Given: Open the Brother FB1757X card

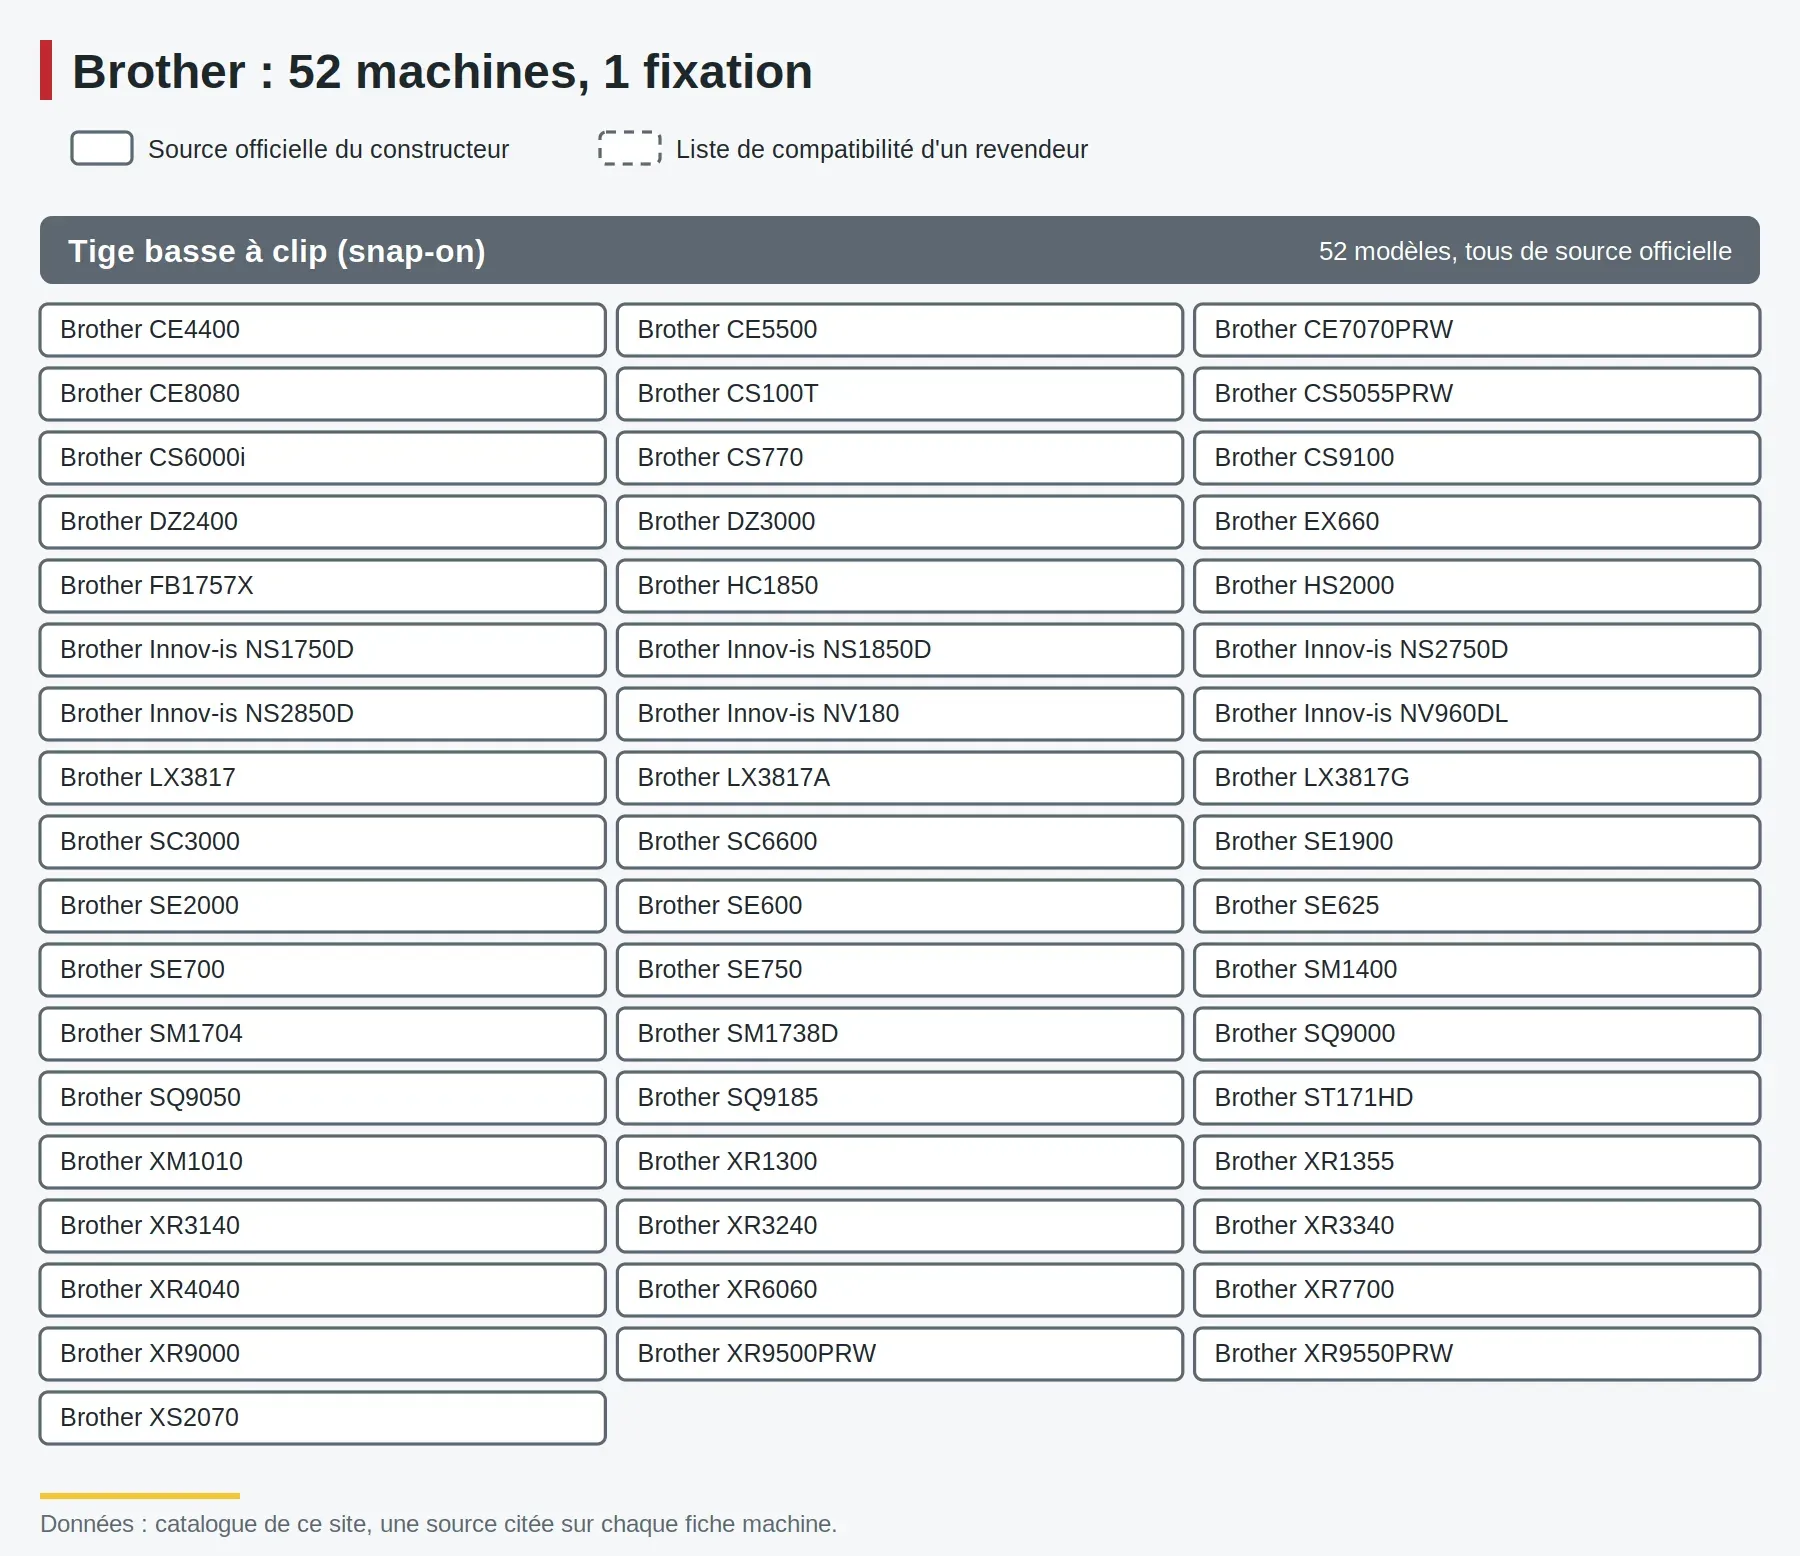Looking at the screenshot, I should point(322,586).
